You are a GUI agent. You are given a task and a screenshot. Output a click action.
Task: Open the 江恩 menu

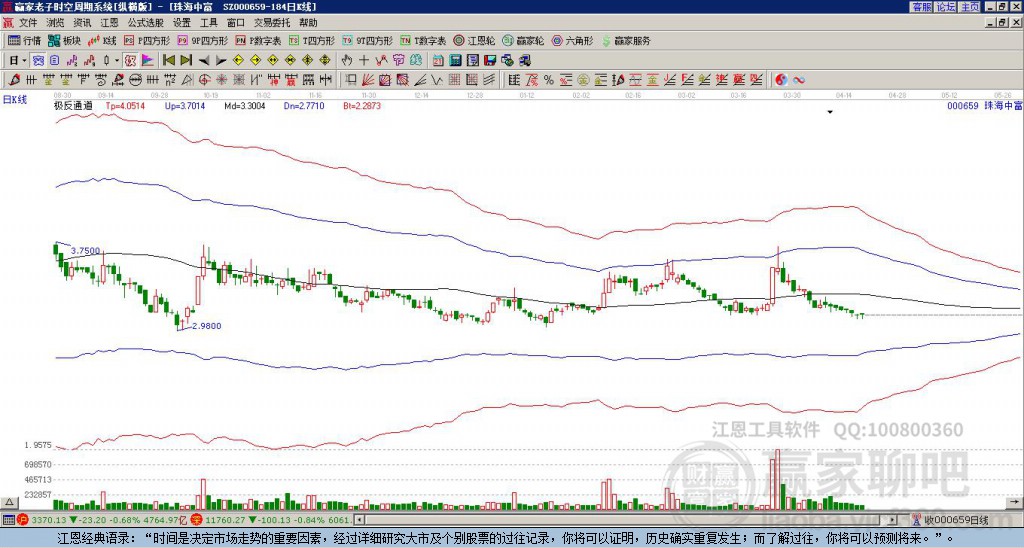[109, 23]
